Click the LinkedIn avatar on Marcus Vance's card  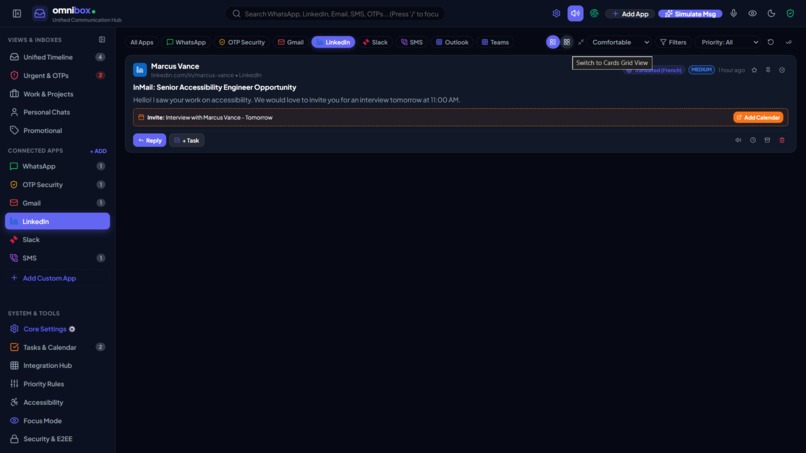pyautogui.click(x=140, y=69)
